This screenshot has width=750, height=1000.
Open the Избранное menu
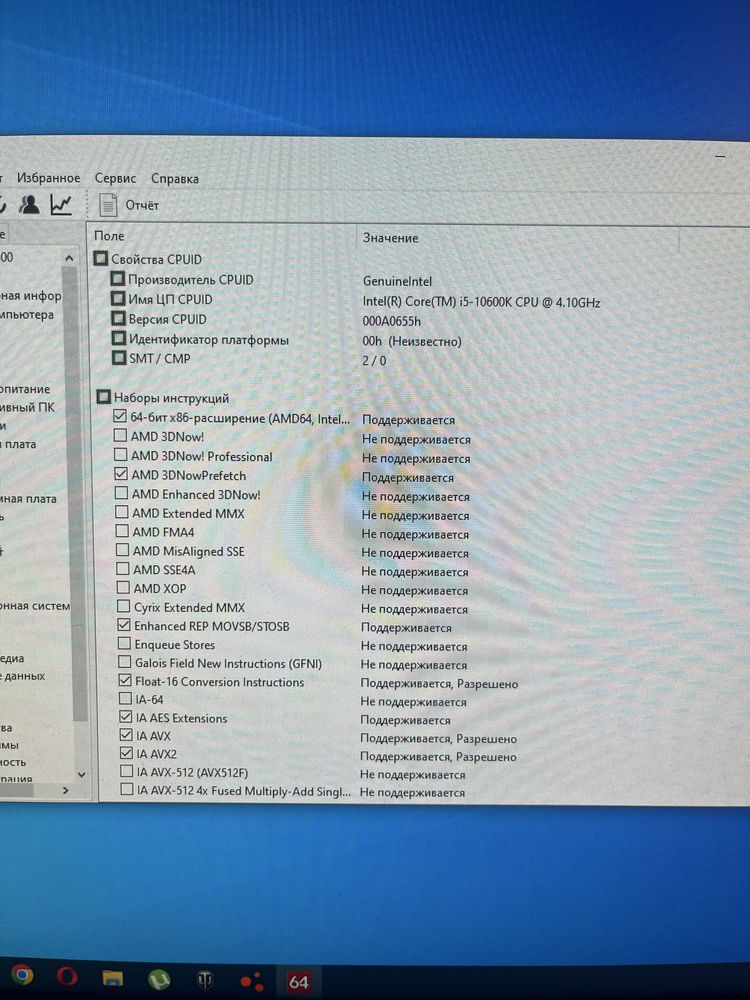(x=48, y=178)
